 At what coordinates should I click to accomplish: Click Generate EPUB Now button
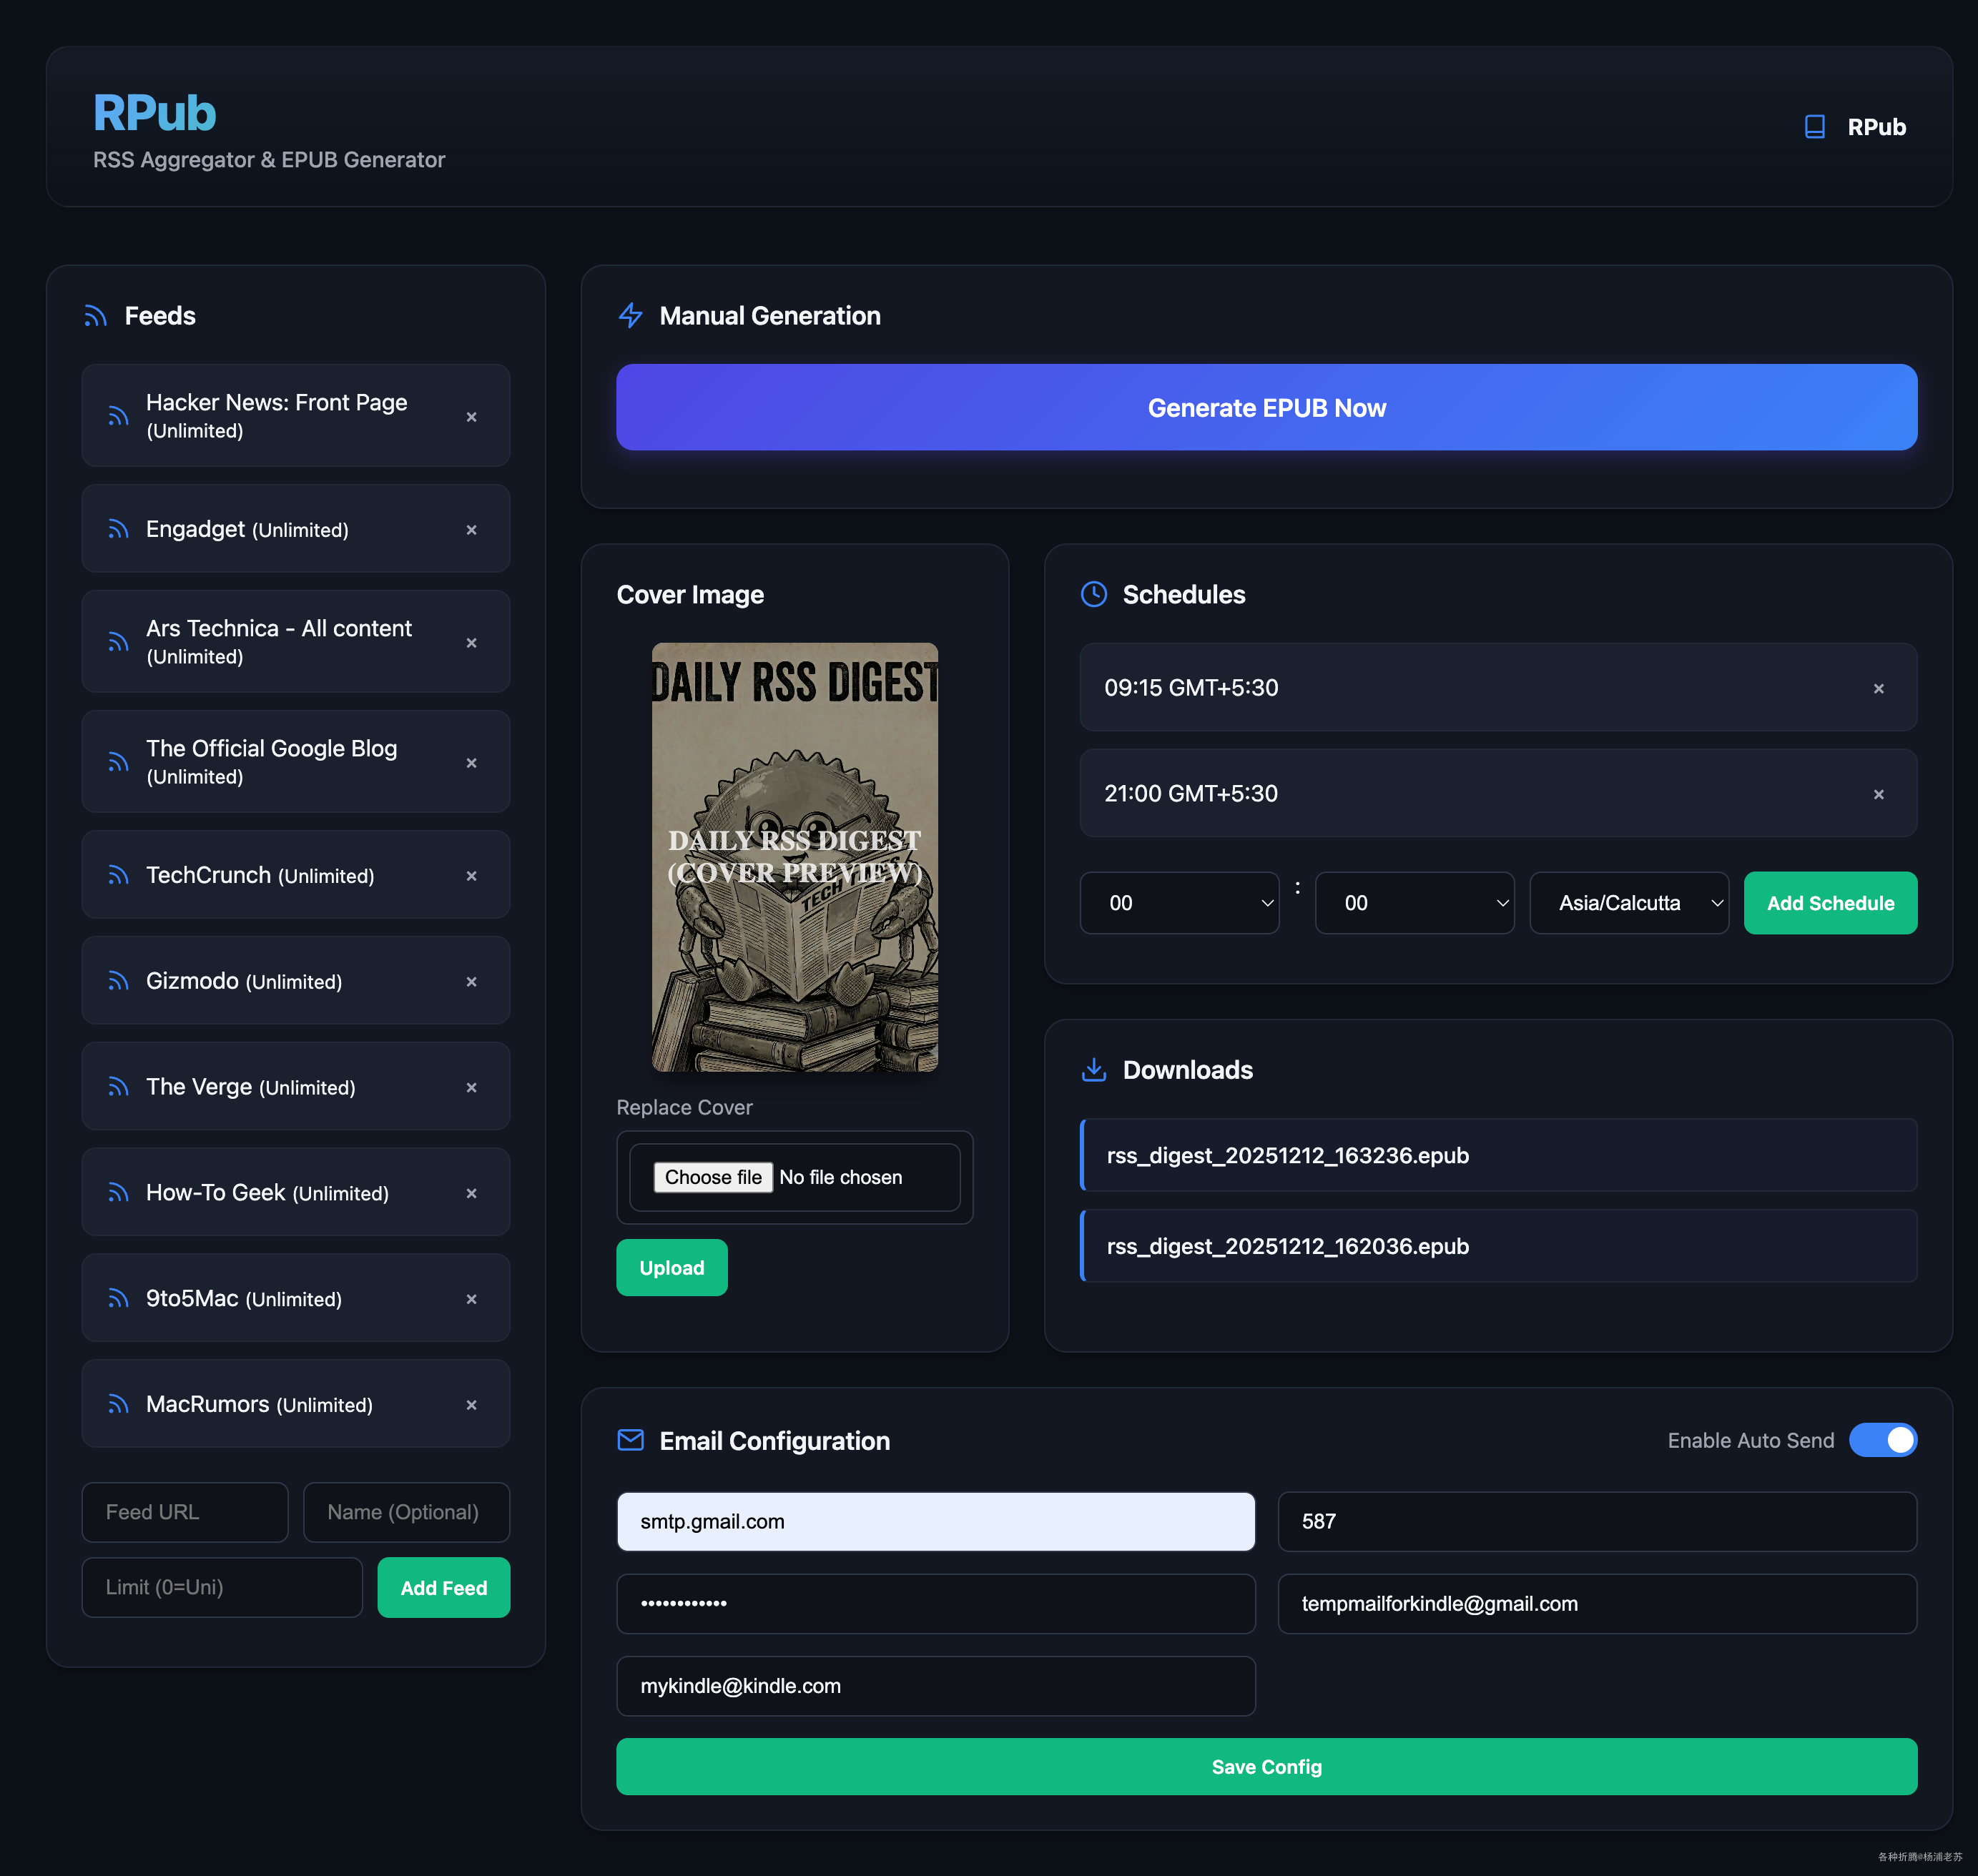coord(1266,408)
